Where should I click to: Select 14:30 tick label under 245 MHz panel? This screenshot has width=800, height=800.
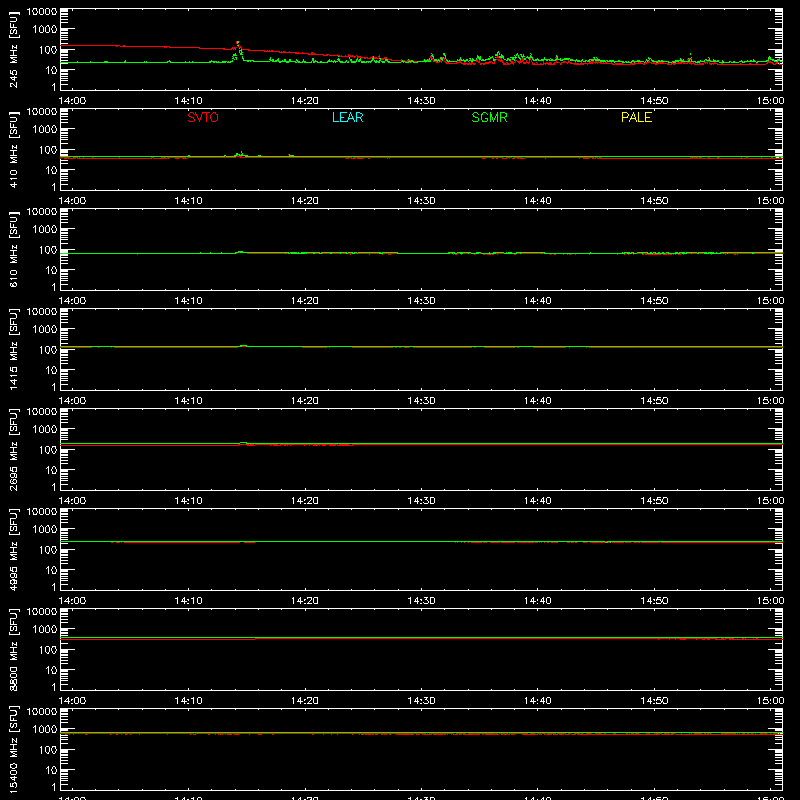[421, 101]
